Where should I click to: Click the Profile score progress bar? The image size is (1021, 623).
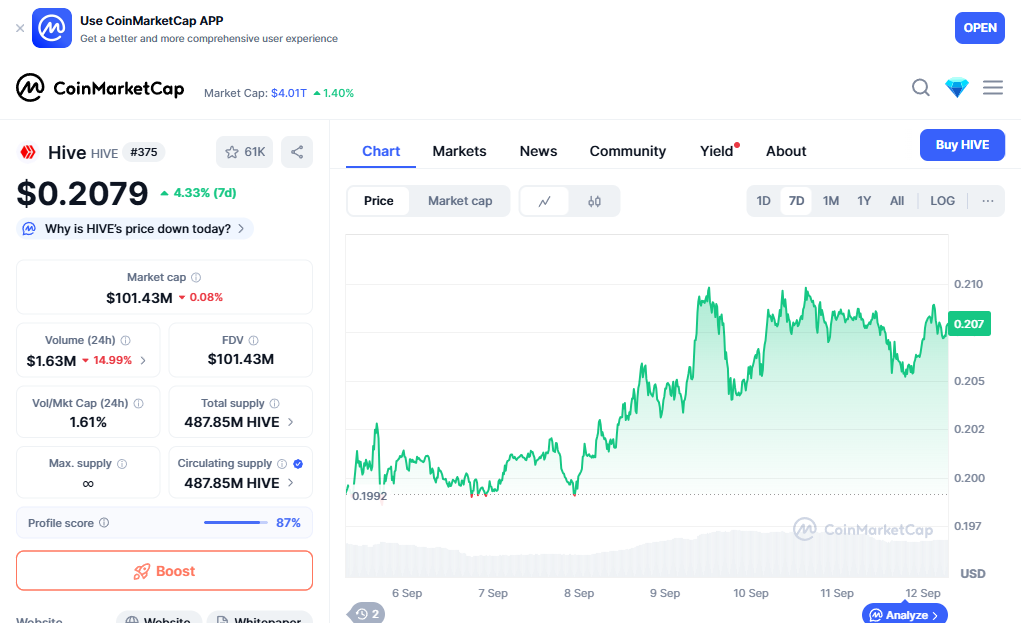coord(236,522)
